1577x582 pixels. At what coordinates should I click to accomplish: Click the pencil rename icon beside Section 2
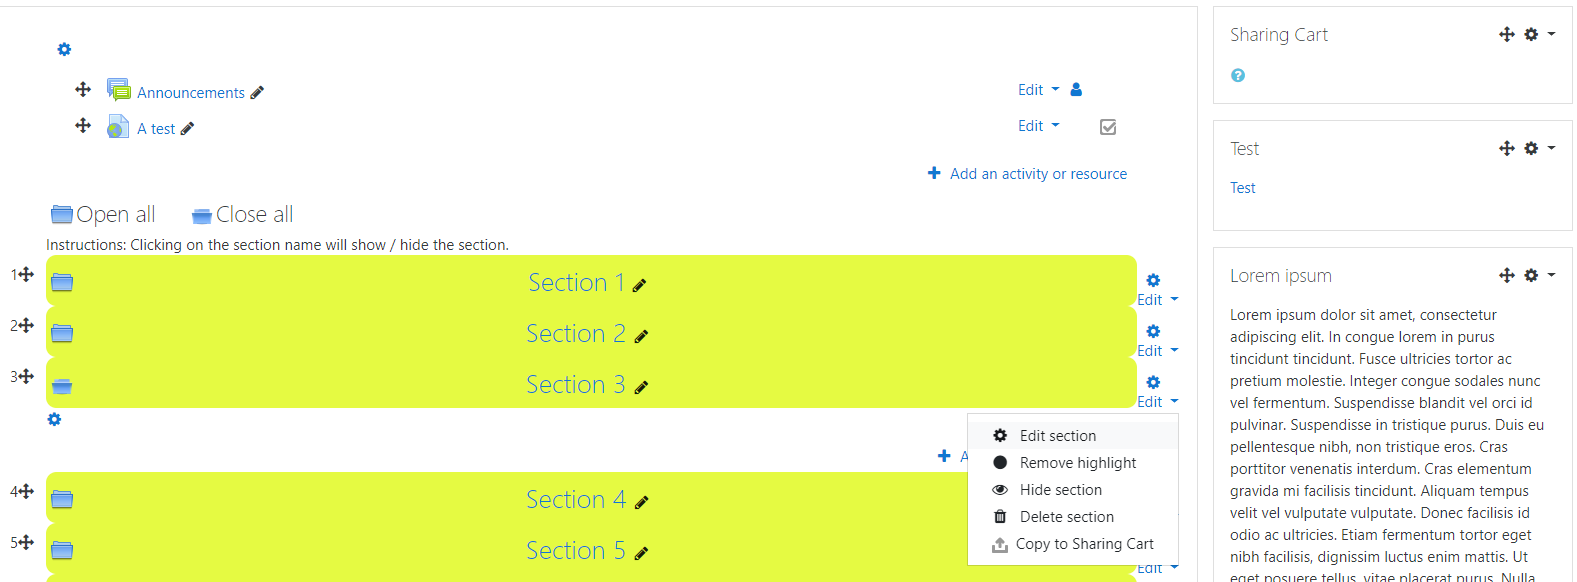click(641, 336)
